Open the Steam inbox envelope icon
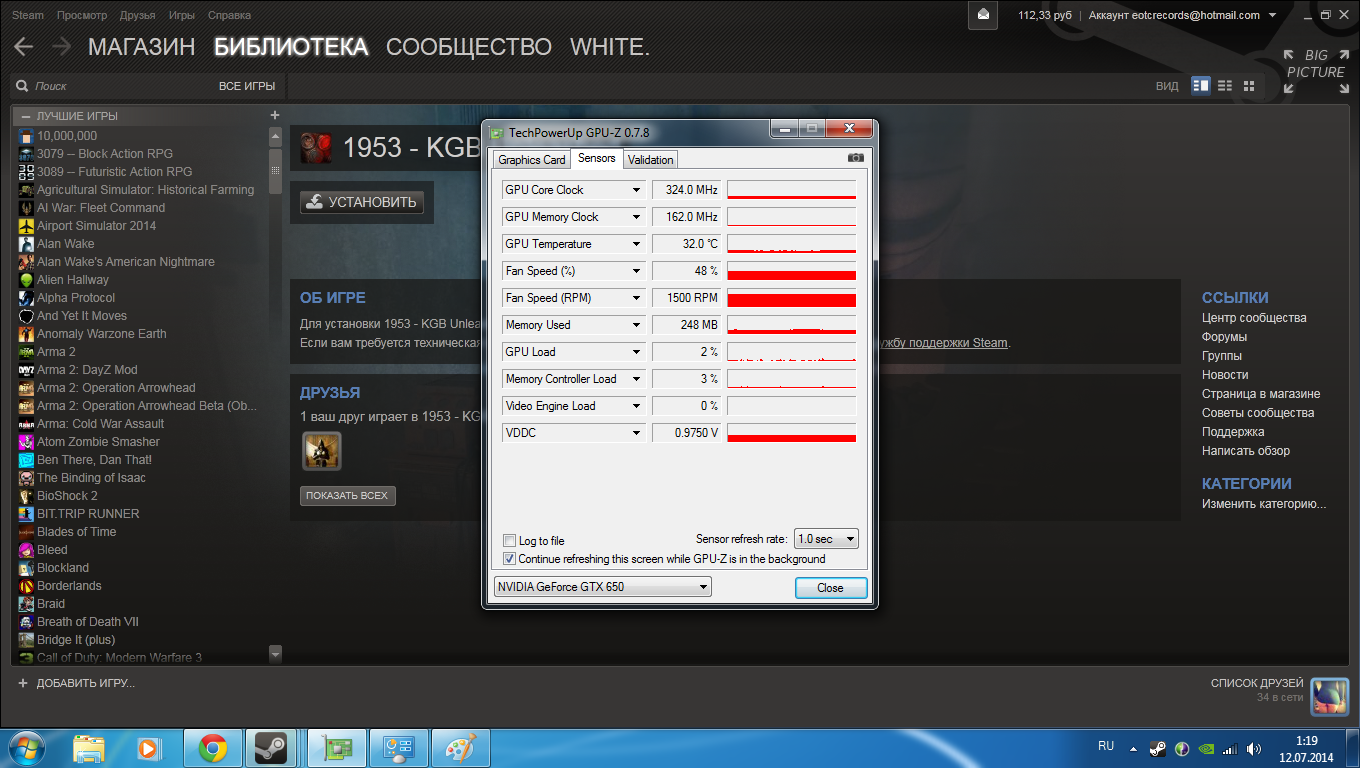Image resolution: width=1360 pixels, height=768 pixels. point(983,15)
